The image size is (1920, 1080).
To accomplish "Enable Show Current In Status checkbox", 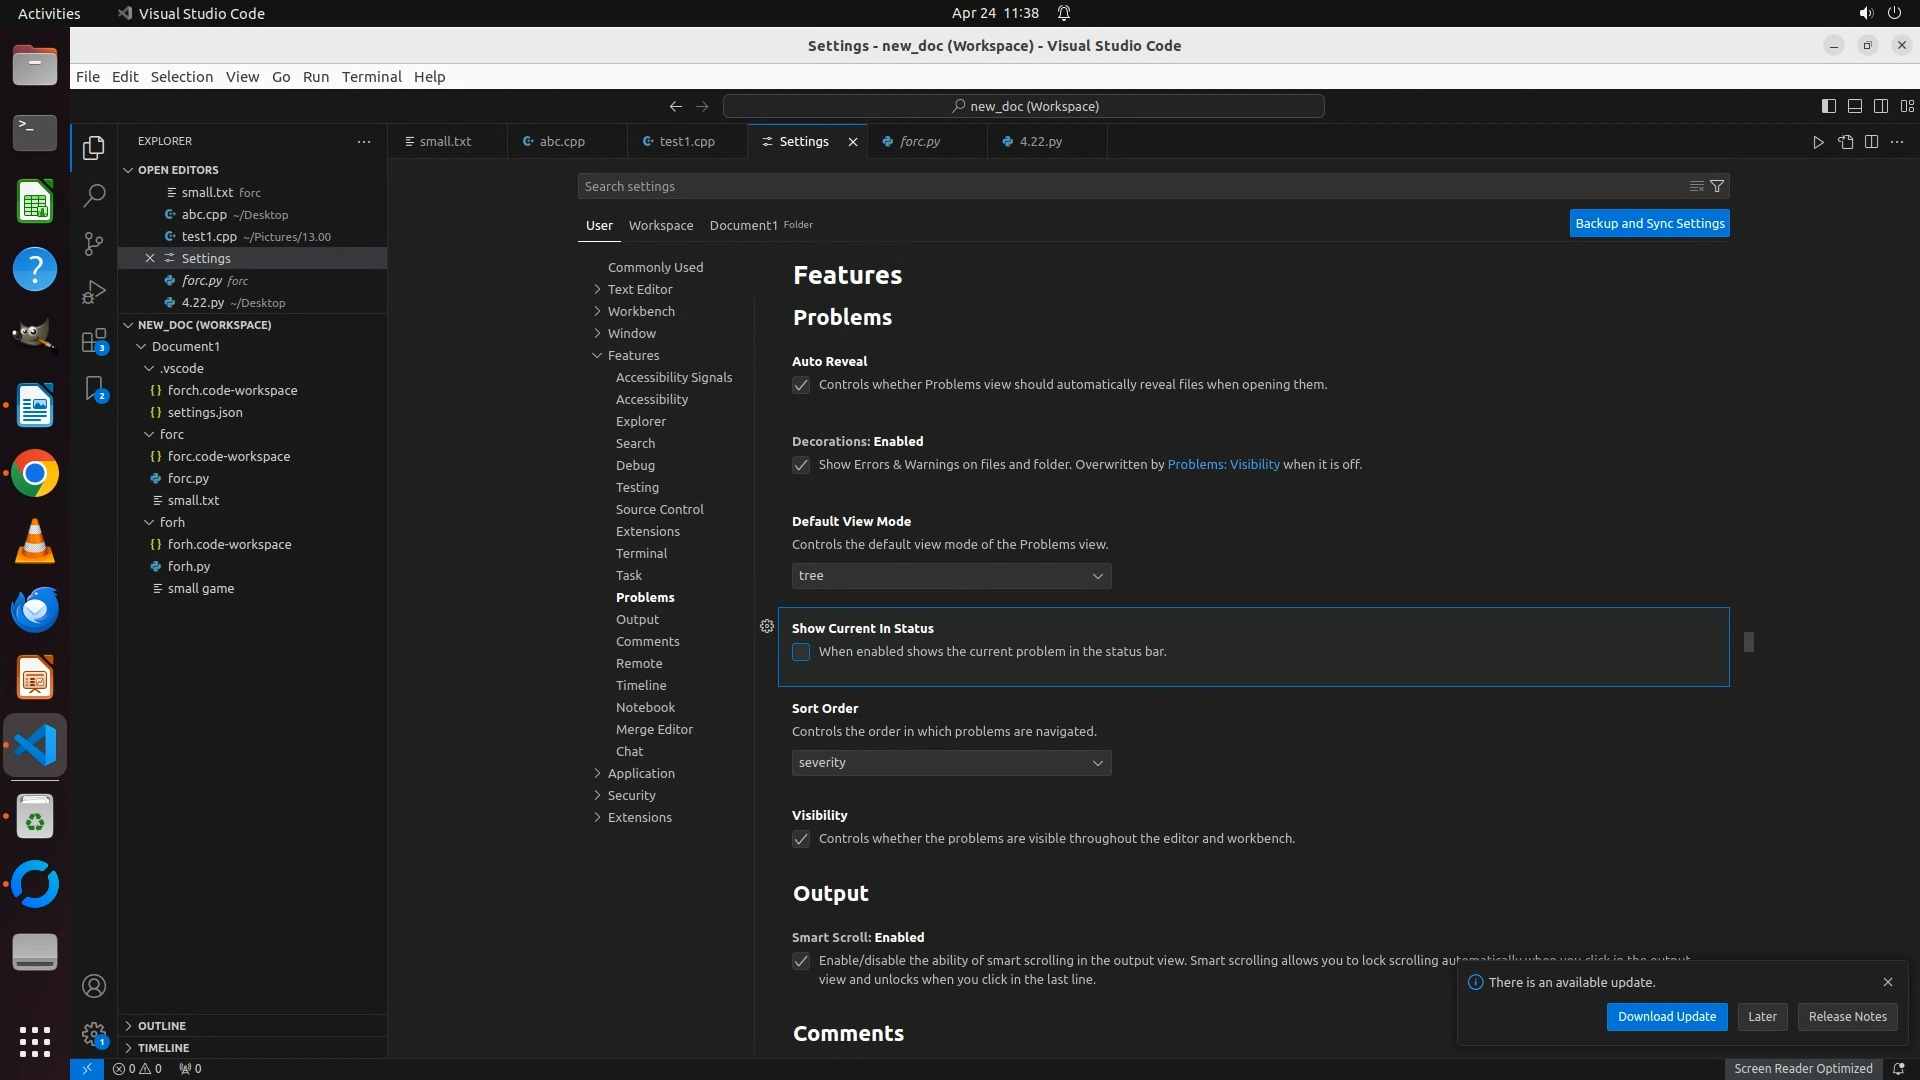I will (801, 652).
